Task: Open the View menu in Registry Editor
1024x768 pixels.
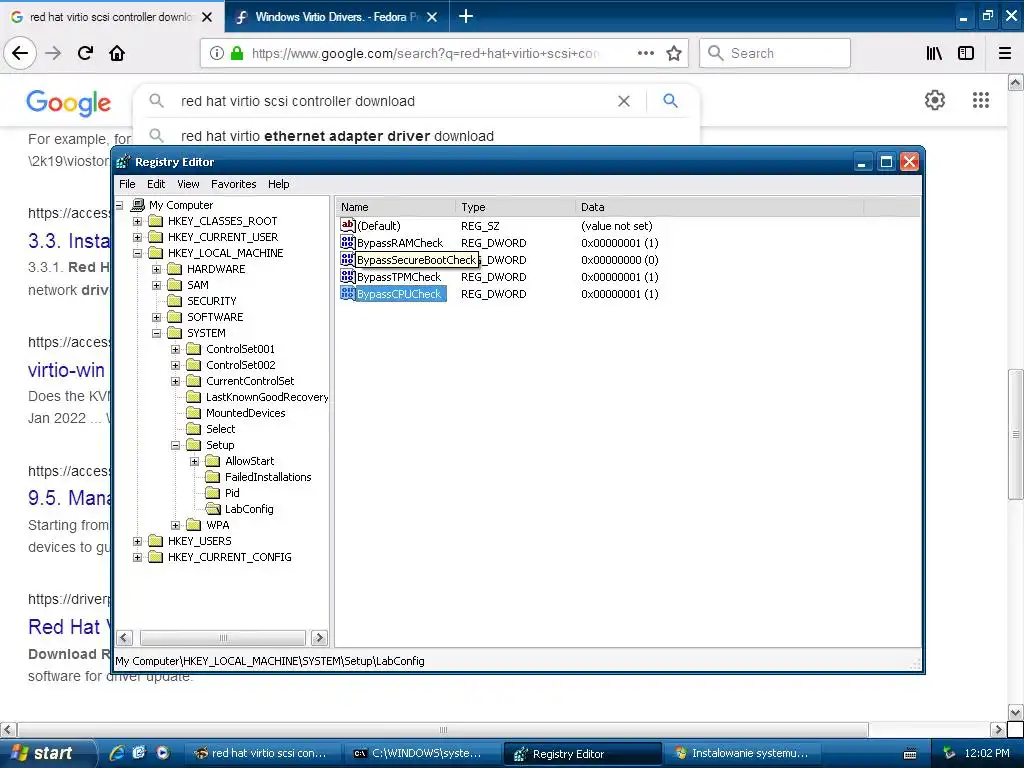Action: pyautogui.click(x=188, y=184)
